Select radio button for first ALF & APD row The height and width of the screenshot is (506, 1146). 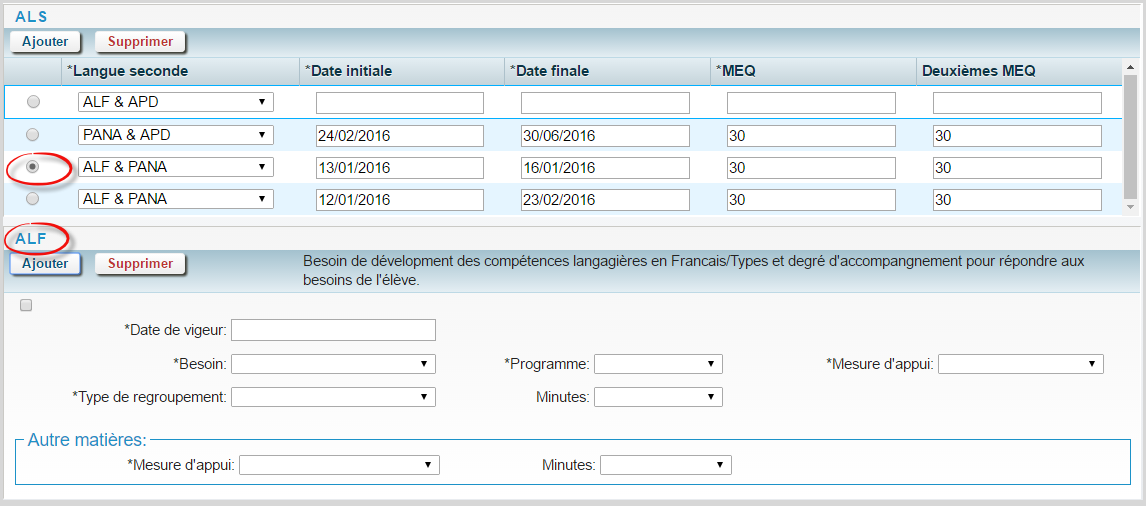33,102
